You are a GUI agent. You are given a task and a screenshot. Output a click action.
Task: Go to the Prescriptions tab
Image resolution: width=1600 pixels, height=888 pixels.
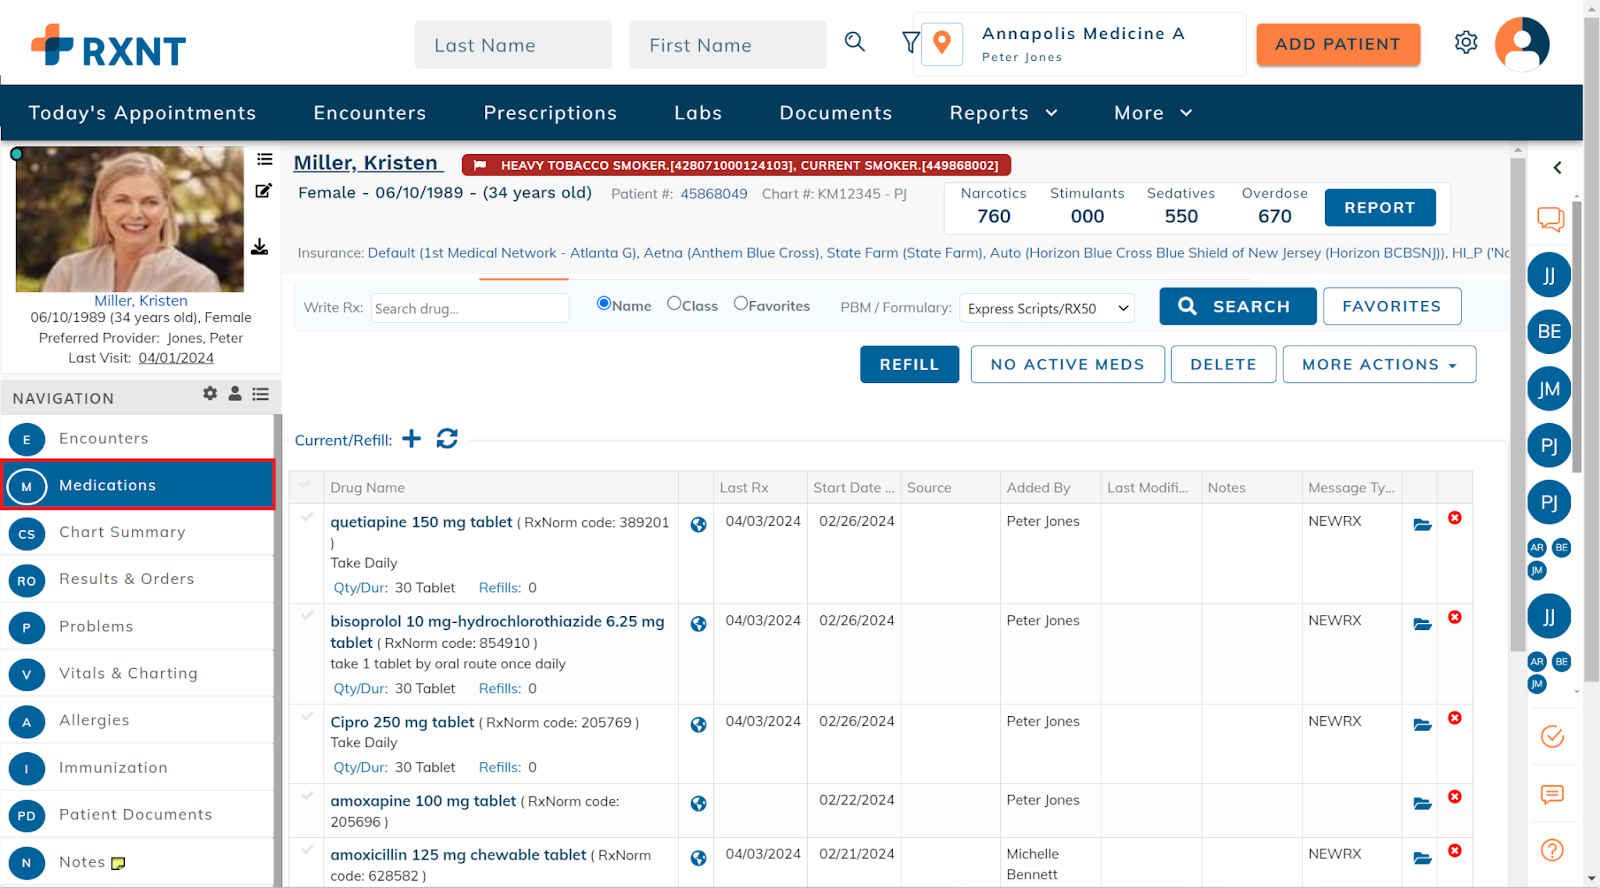click(550, 113)
